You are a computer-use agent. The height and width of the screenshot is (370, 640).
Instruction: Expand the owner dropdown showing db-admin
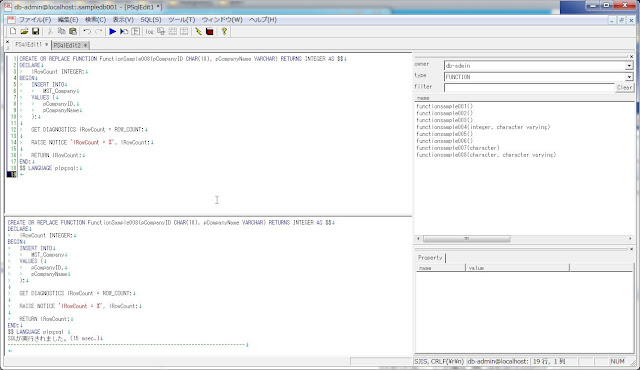tap(629, 66)
